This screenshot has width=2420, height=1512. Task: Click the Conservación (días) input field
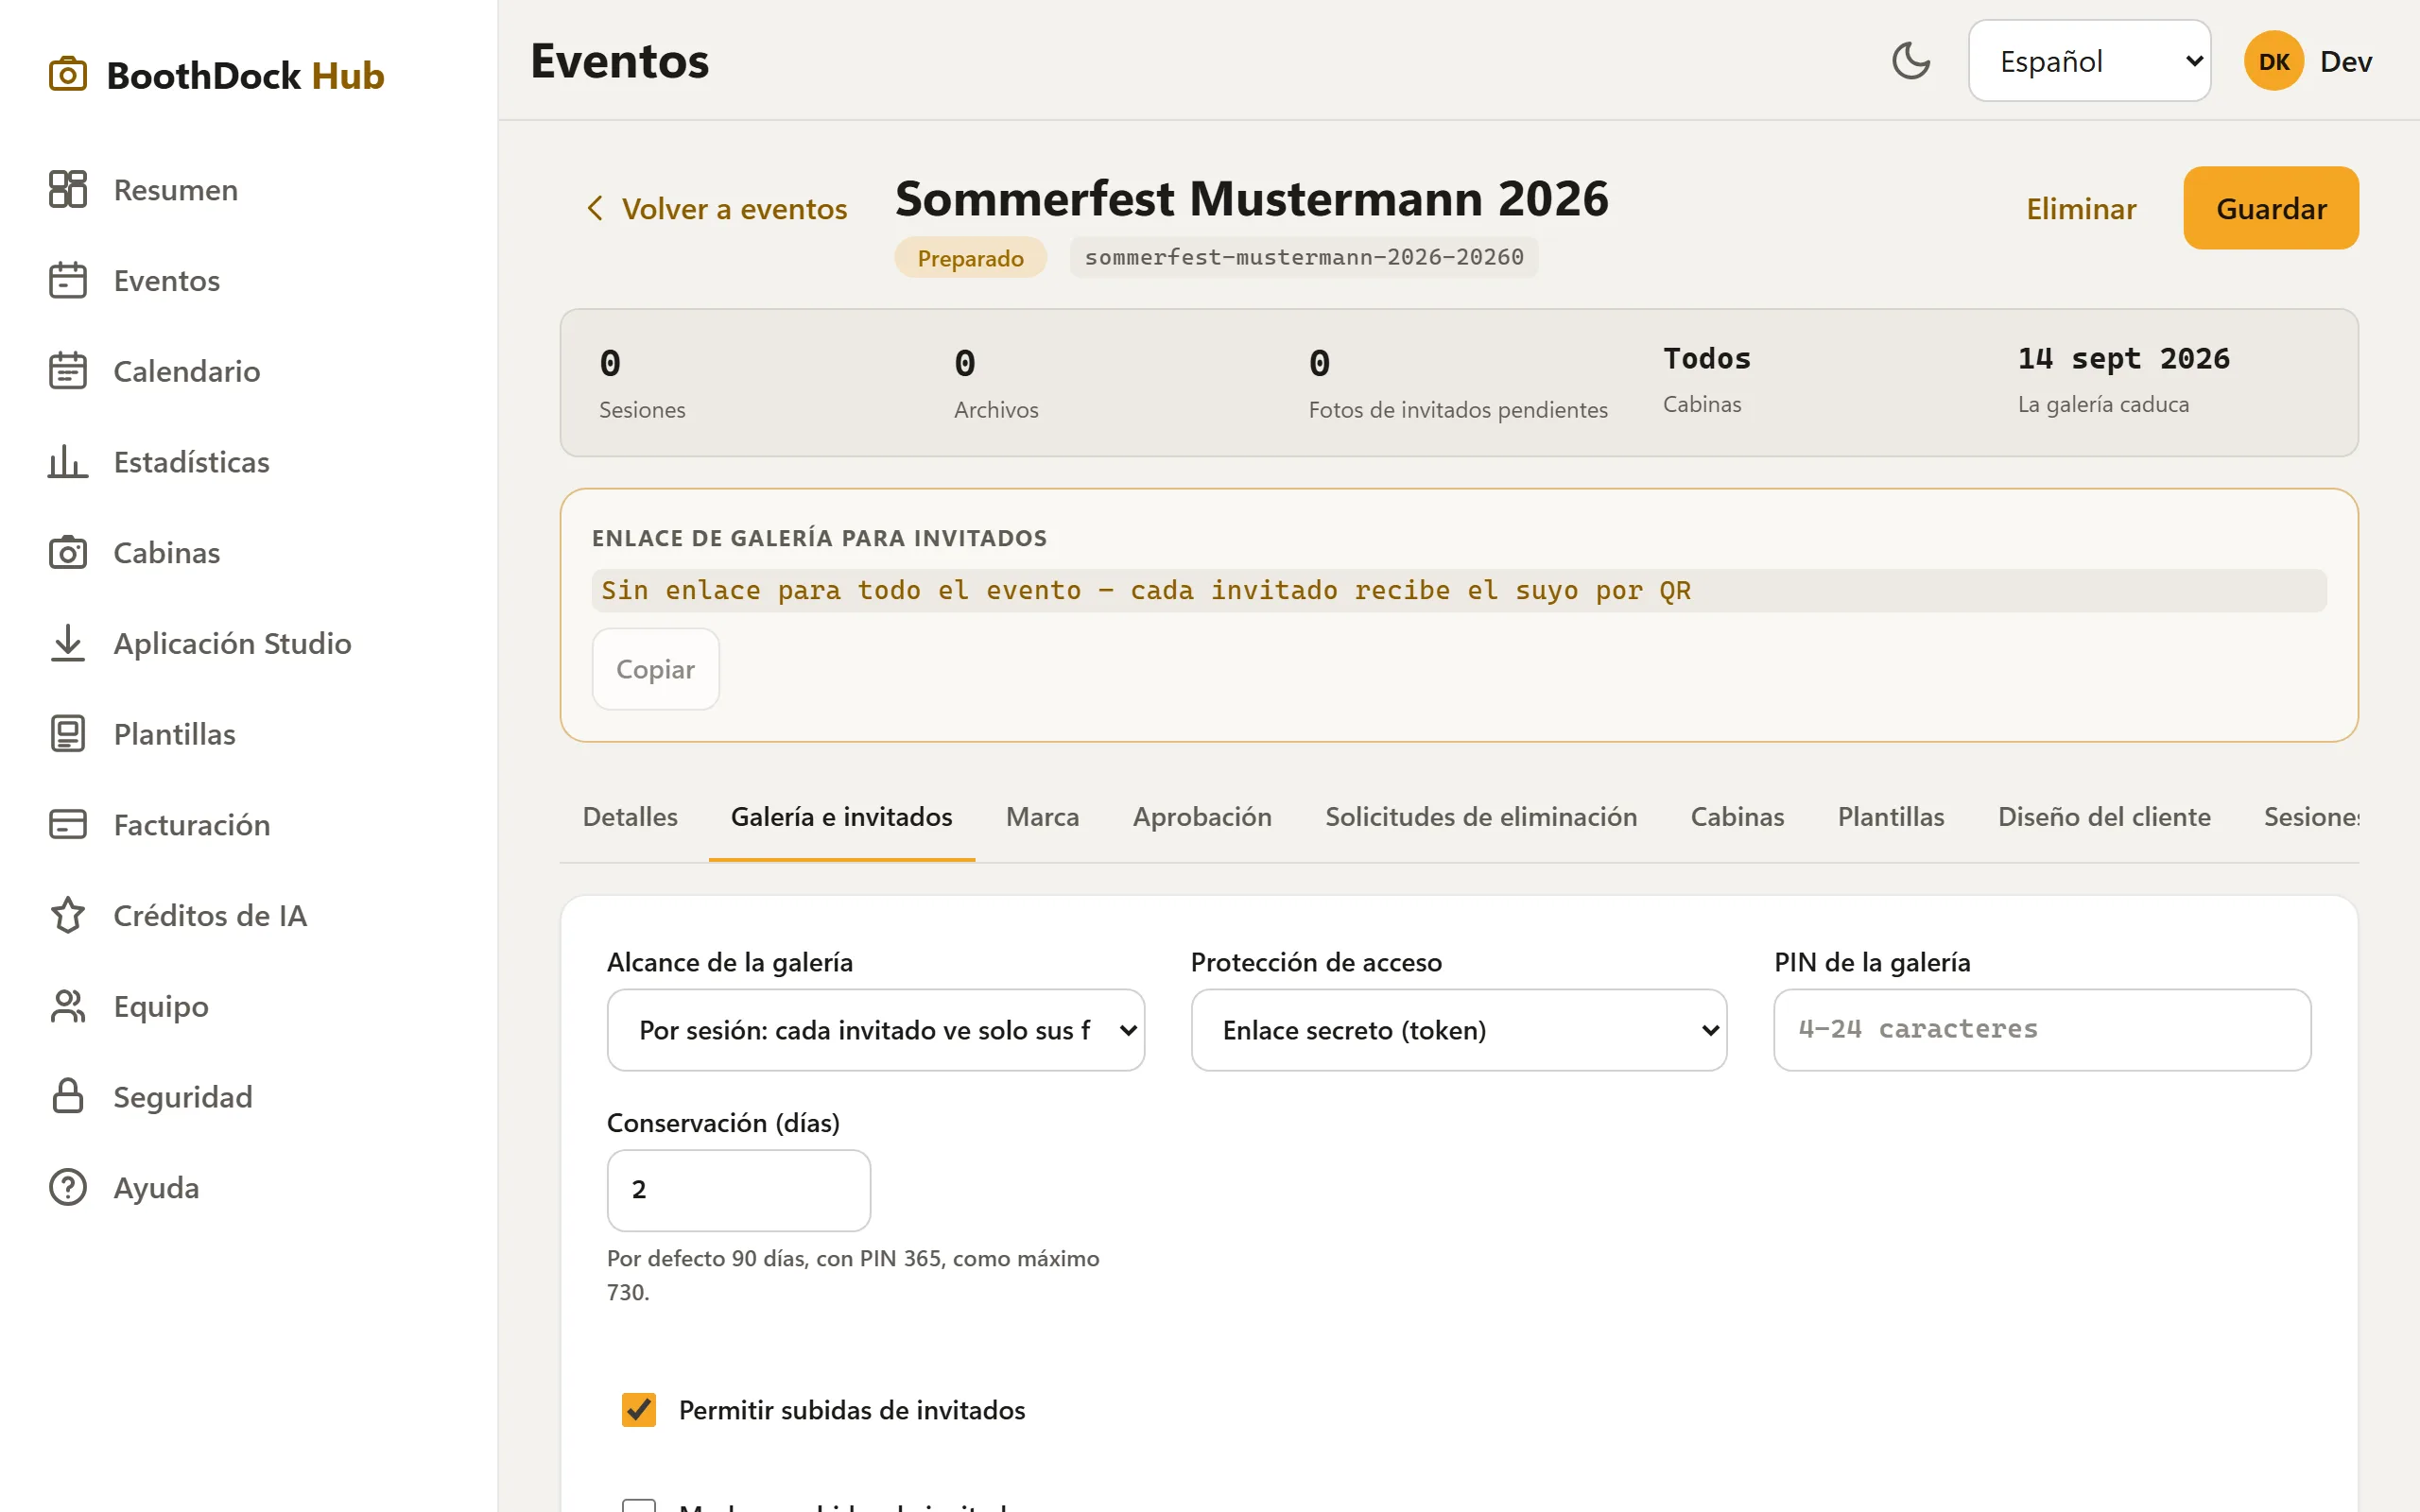pyautogui.click(x=738, y=1190)
